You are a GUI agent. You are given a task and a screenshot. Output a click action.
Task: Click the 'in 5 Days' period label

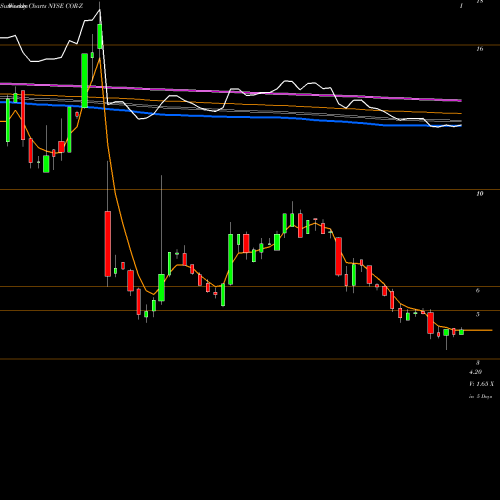coord(480,396)
